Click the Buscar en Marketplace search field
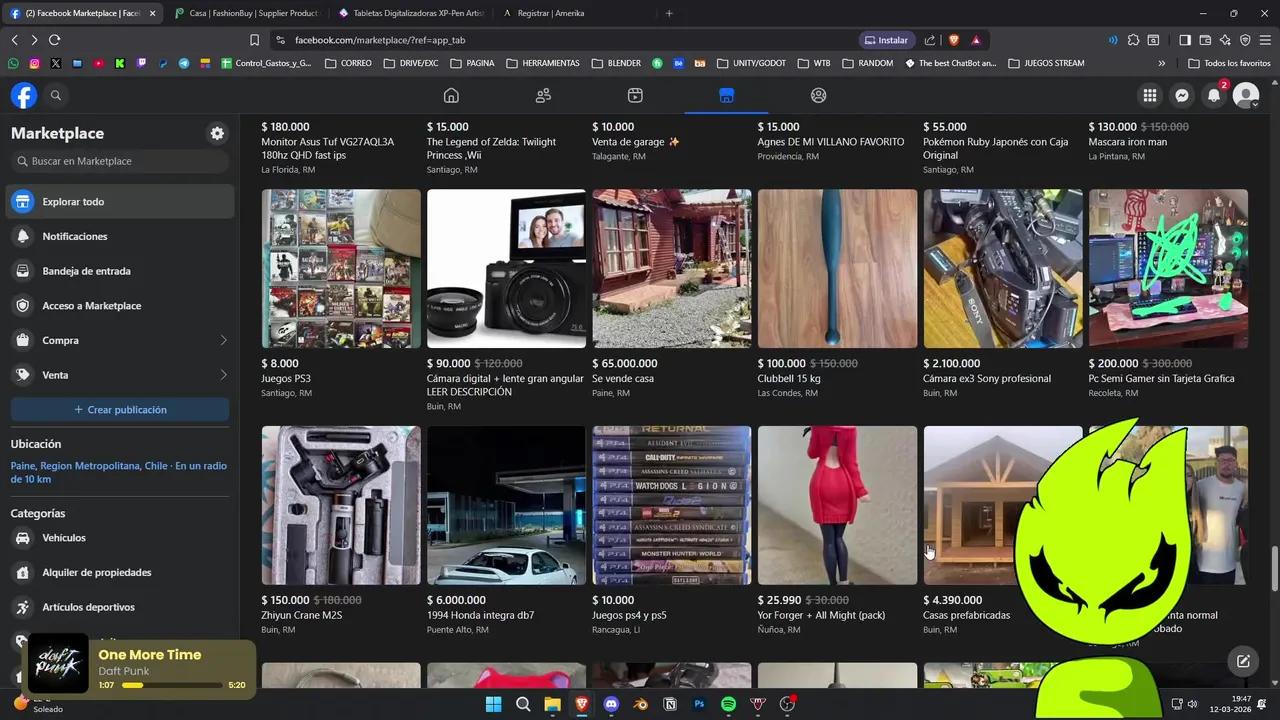This screenshot has height=720, width=1280. click(120, 161)
